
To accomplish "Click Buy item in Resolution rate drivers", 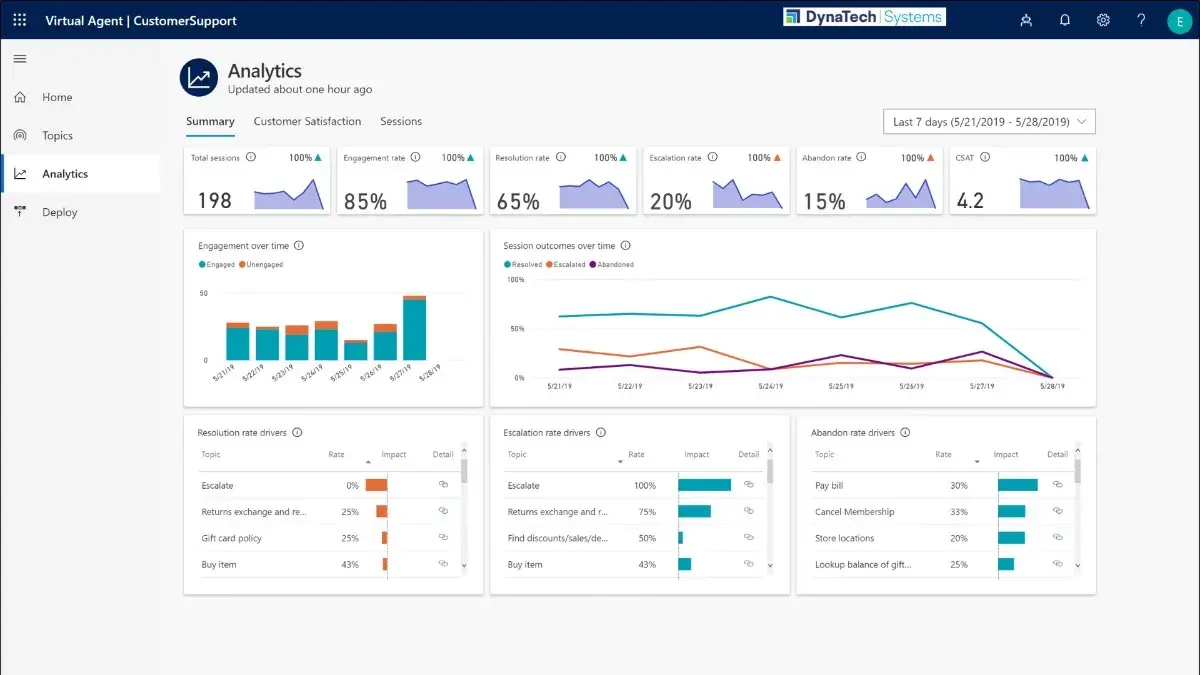I will coord(219,565).
